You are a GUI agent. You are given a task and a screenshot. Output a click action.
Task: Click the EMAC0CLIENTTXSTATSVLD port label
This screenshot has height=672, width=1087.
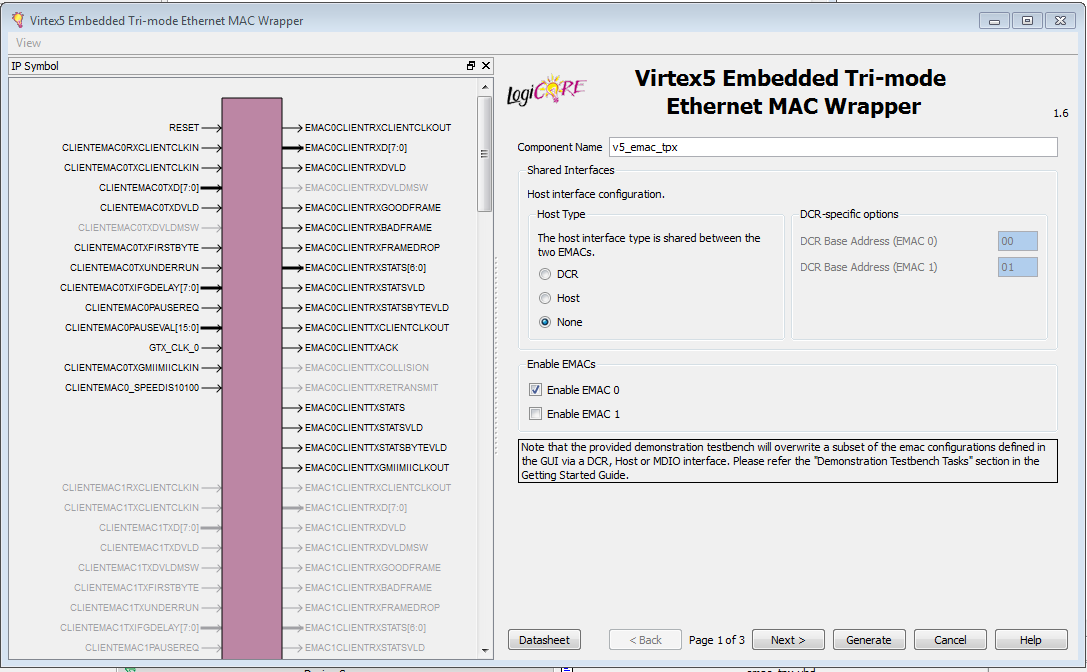[364, 428]
